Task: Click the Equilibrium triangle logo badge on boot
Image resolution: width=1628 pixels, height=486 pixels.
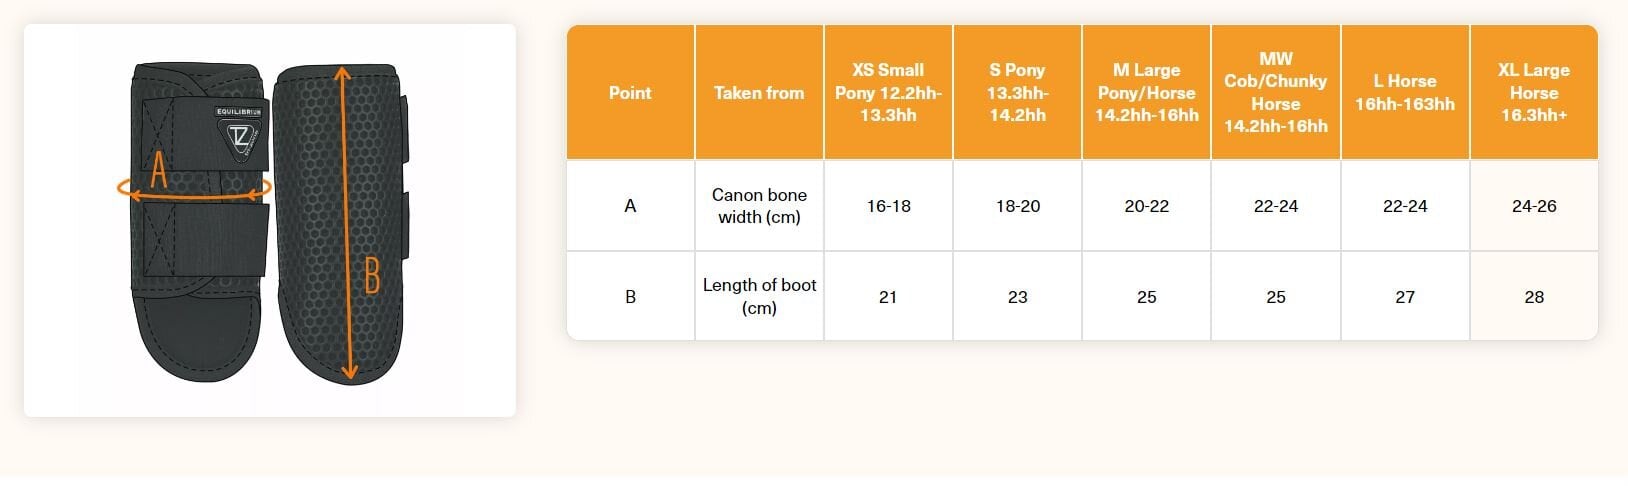Action: coord(238,134)
